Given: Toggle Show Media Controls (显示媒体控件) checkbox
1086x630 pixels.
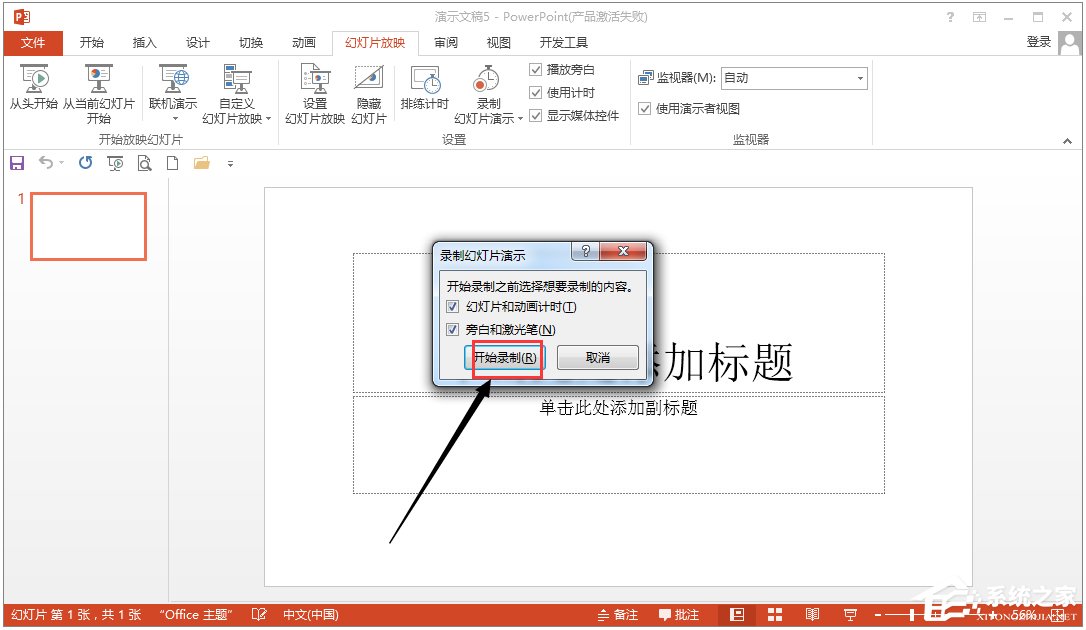Looking at the screenshot, I should click(535, 115).
